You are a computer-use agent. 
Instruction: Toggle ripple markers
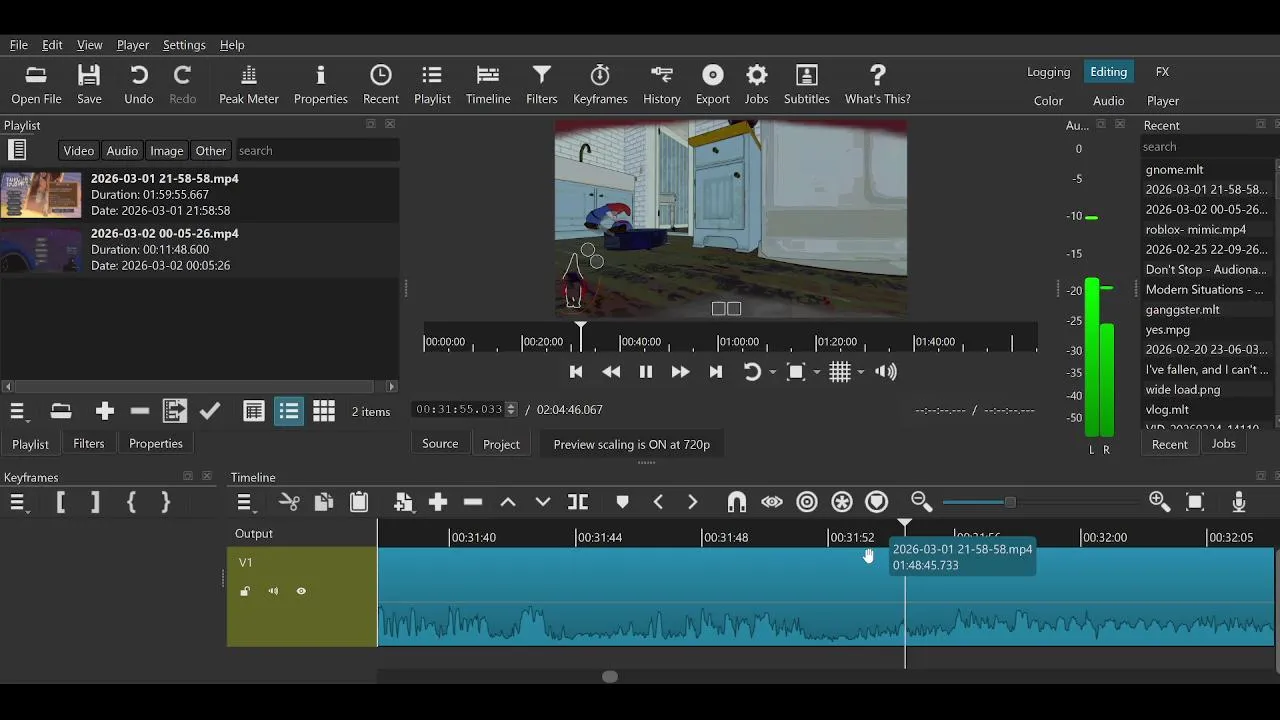tap(877, 502)
